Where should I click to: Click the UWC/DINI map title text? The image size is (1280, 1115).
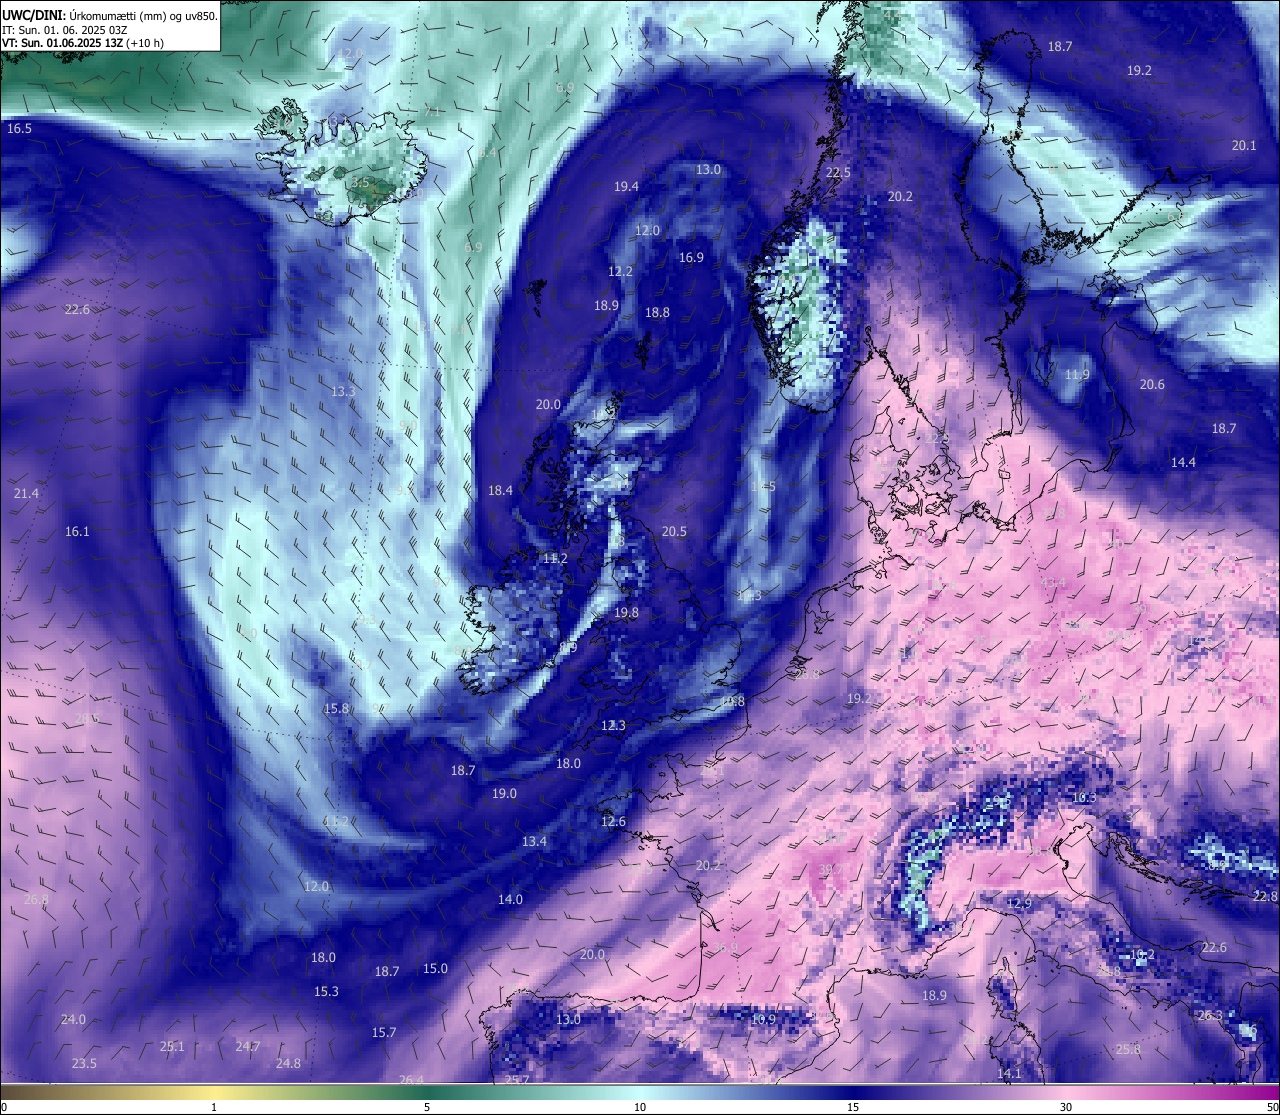pos(109,15)
